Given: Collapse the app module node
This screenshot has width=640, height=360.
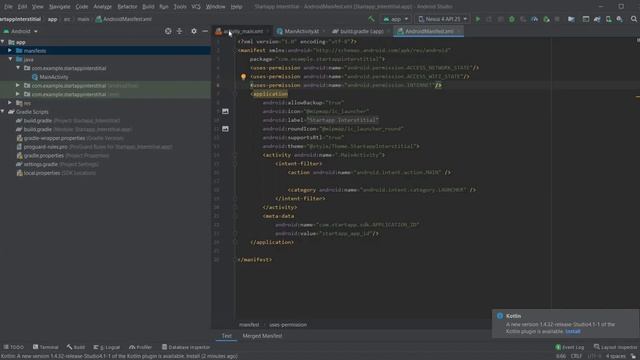Looking at the screenshot, I should point(3,42).
